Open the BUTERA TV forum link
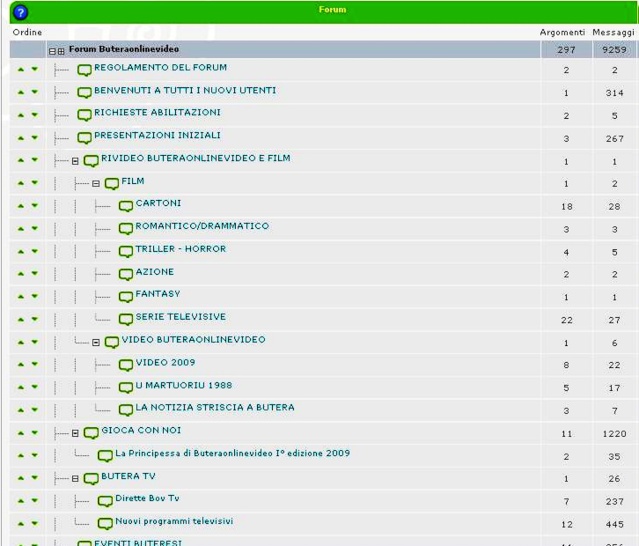Image resolution: width=639 pixels, height=546 pixels. tap(128, 476)
